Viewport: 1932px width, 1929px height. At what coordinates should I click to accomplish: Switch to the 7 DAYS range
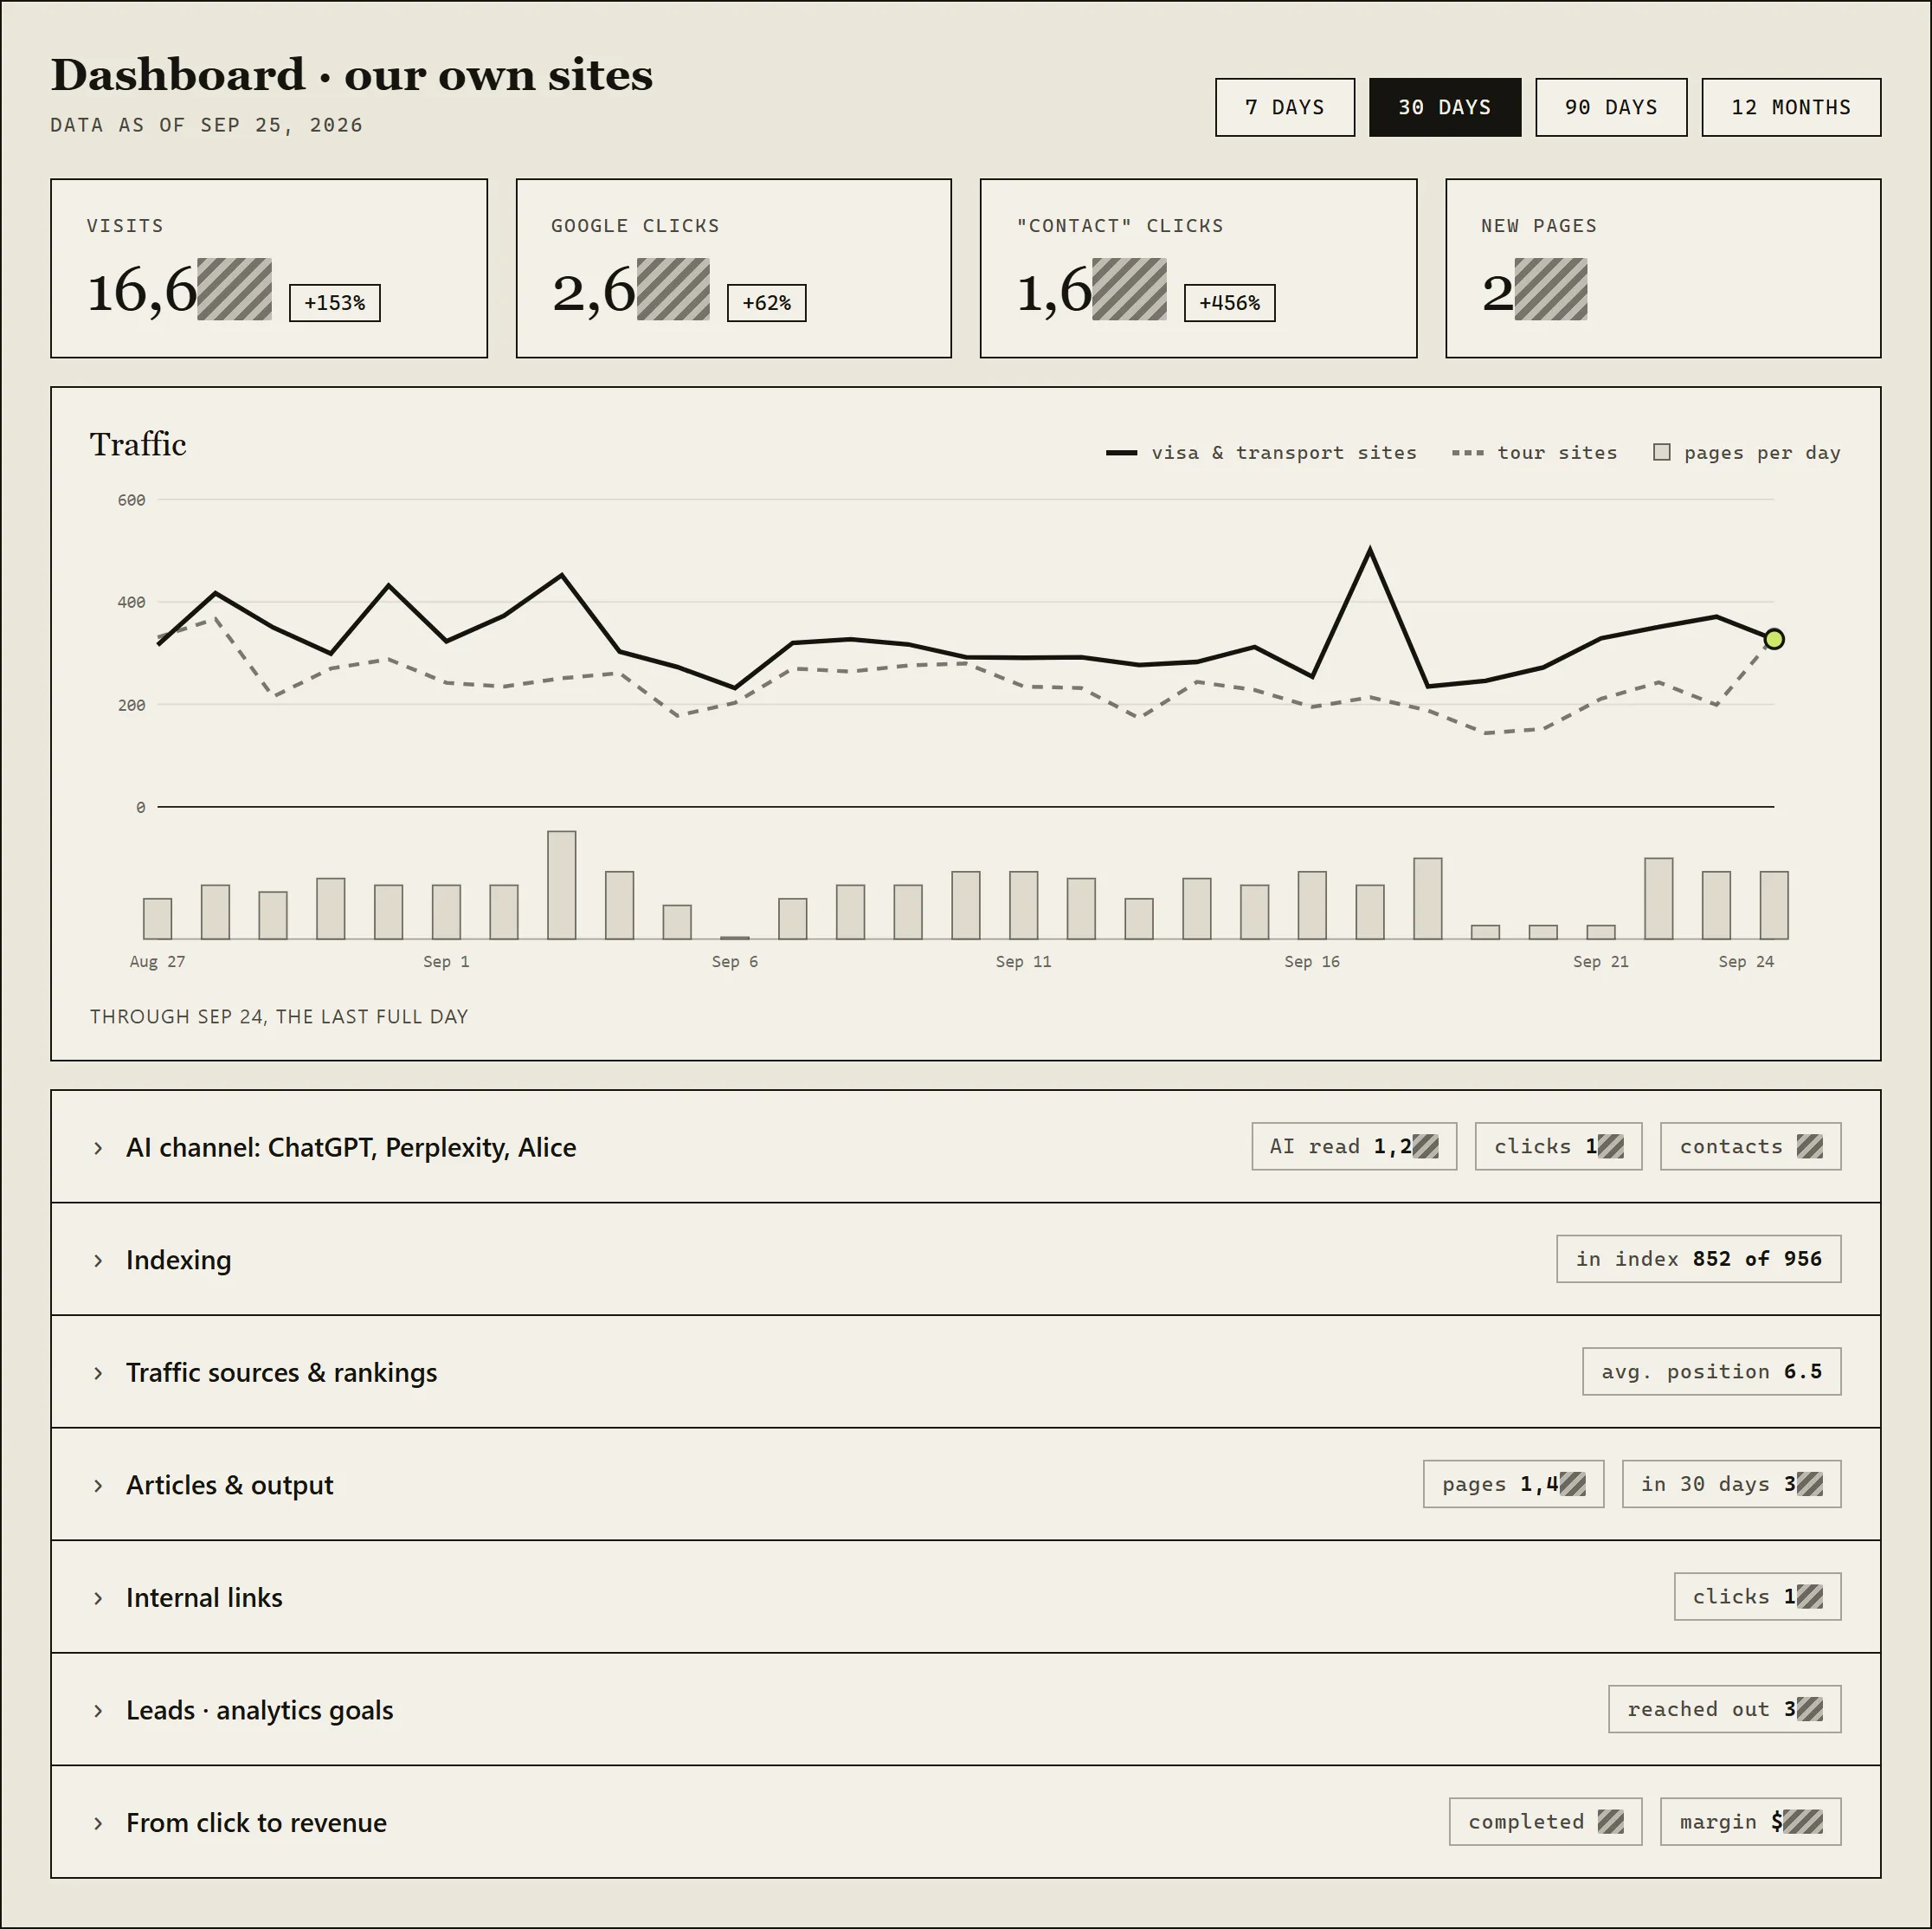(x=1284, y=107)
